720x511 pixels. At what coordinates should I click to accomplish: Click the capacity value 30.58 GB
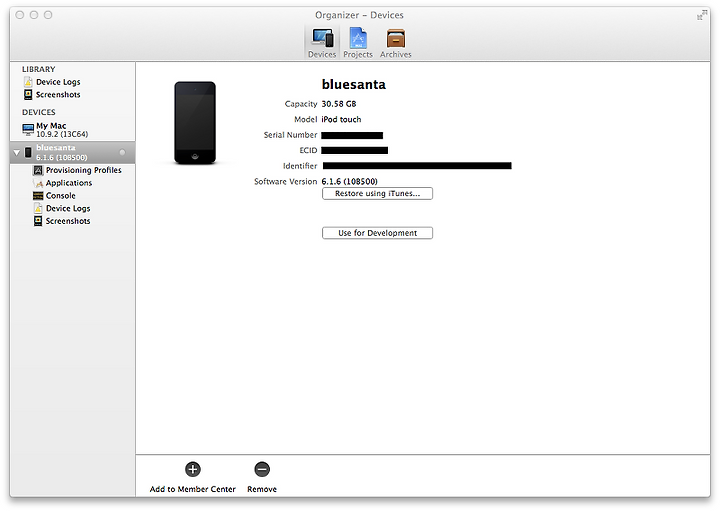[339, 104]
